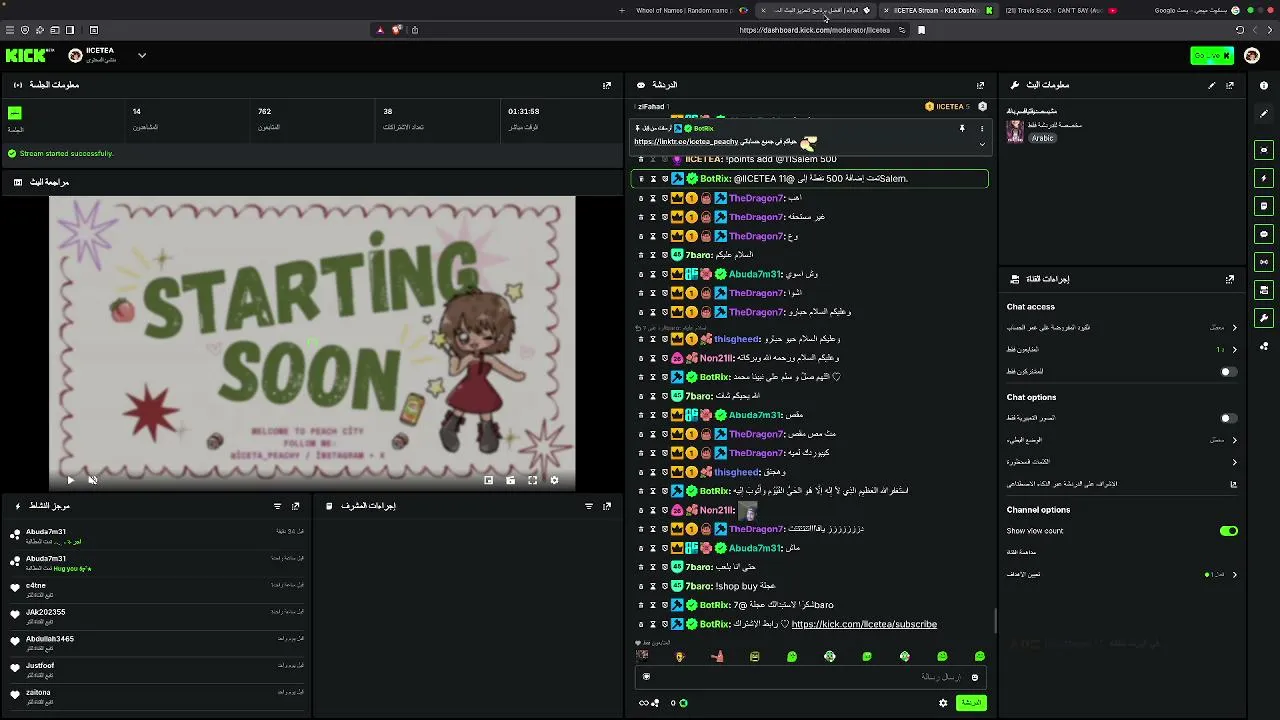
Task: Toggle the subscribers-only chat switch
Action: (1229, 372)
